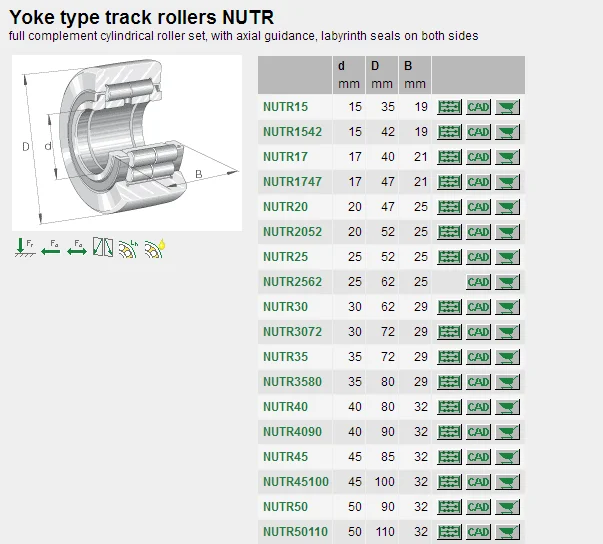
Task: Open the NUTR3072 product link
Action: coord(292,332)
